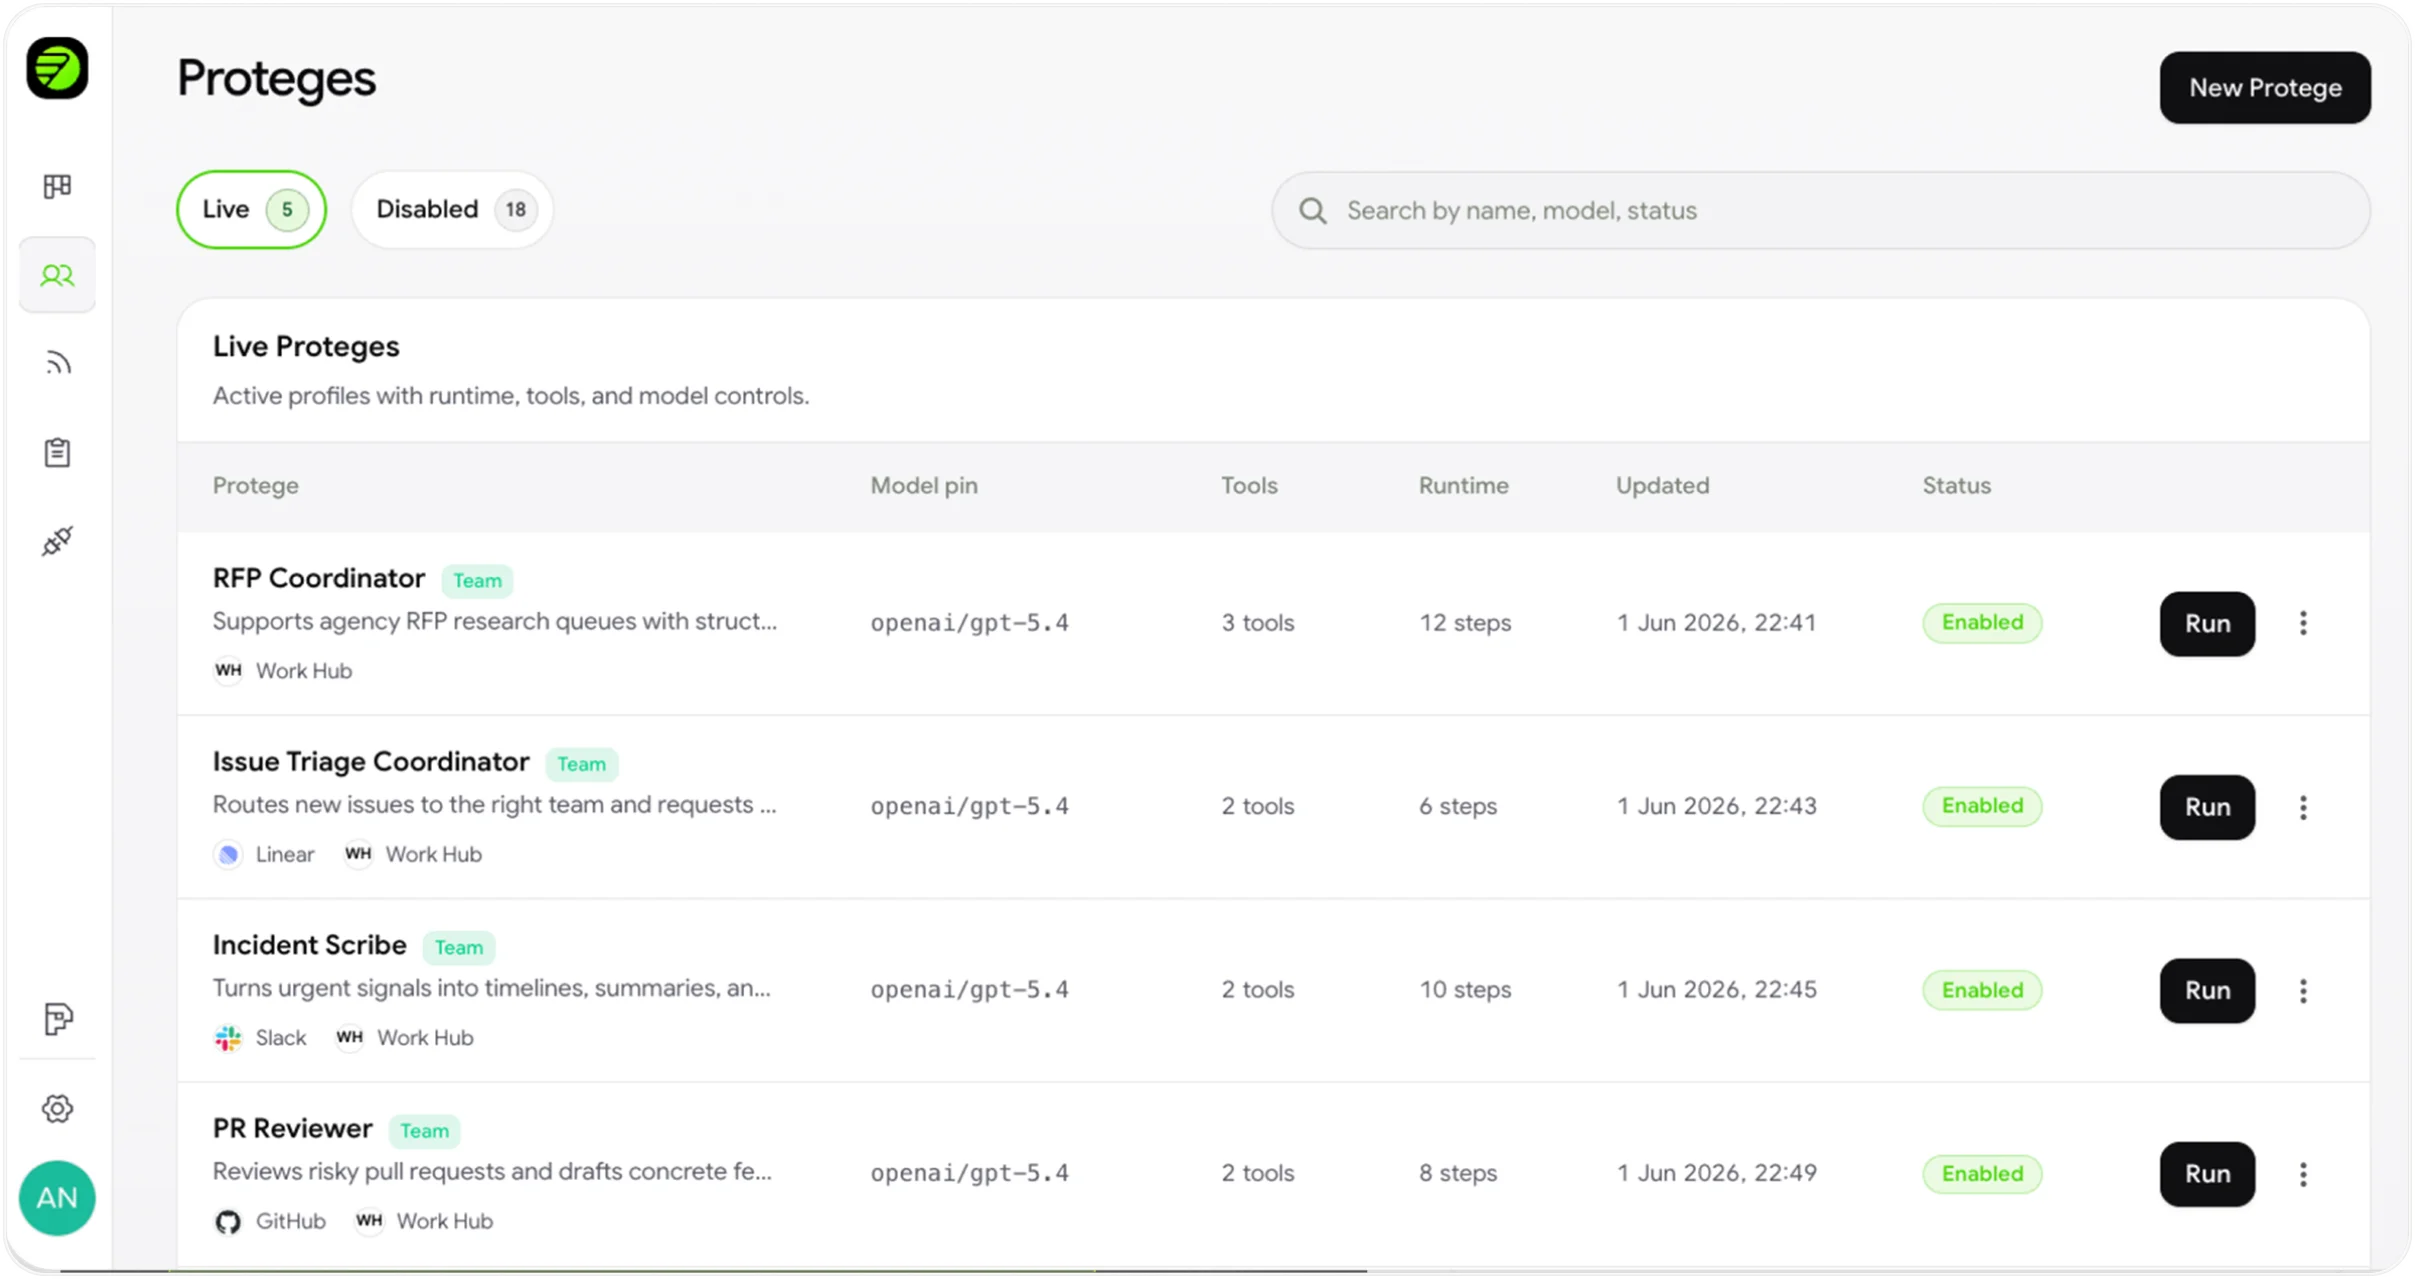The width and height of the screenshot is (2415, 1279).
Task: Click the '1 Jun 2026, 22:43' updated cell
Action: click(1716, 806)
